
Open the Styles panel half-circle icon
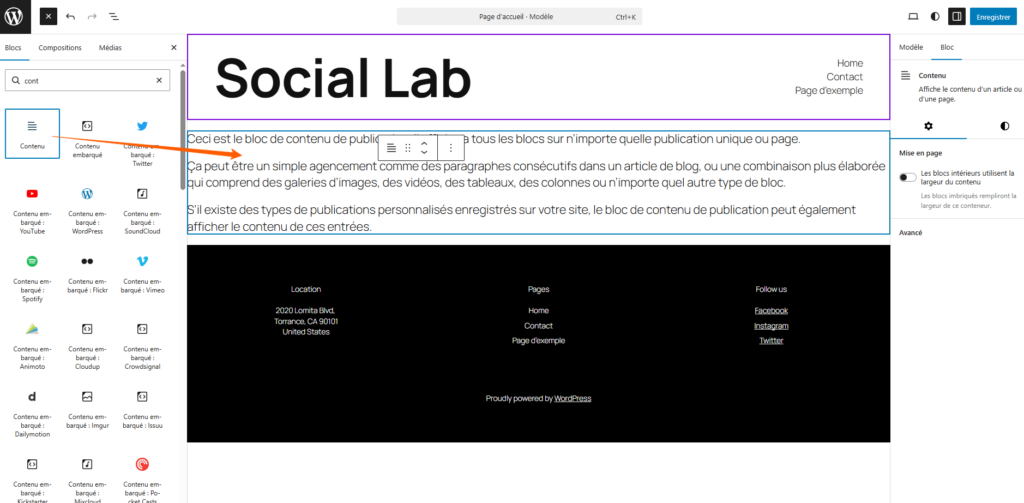[x=935, y=16]
